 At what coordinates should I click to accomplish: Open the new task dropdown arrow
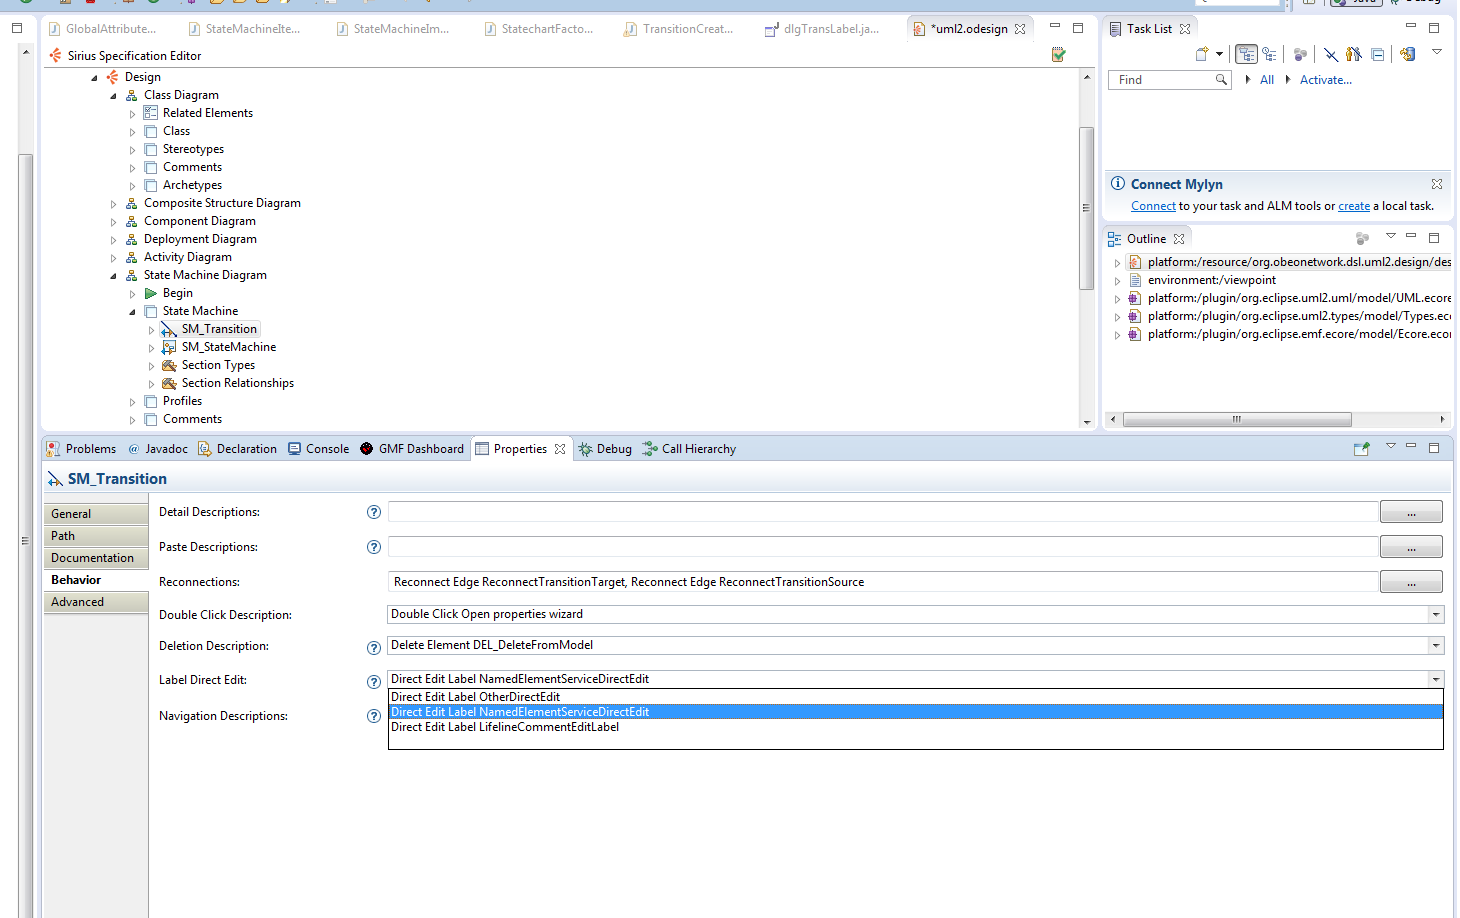coord(1219,54)
